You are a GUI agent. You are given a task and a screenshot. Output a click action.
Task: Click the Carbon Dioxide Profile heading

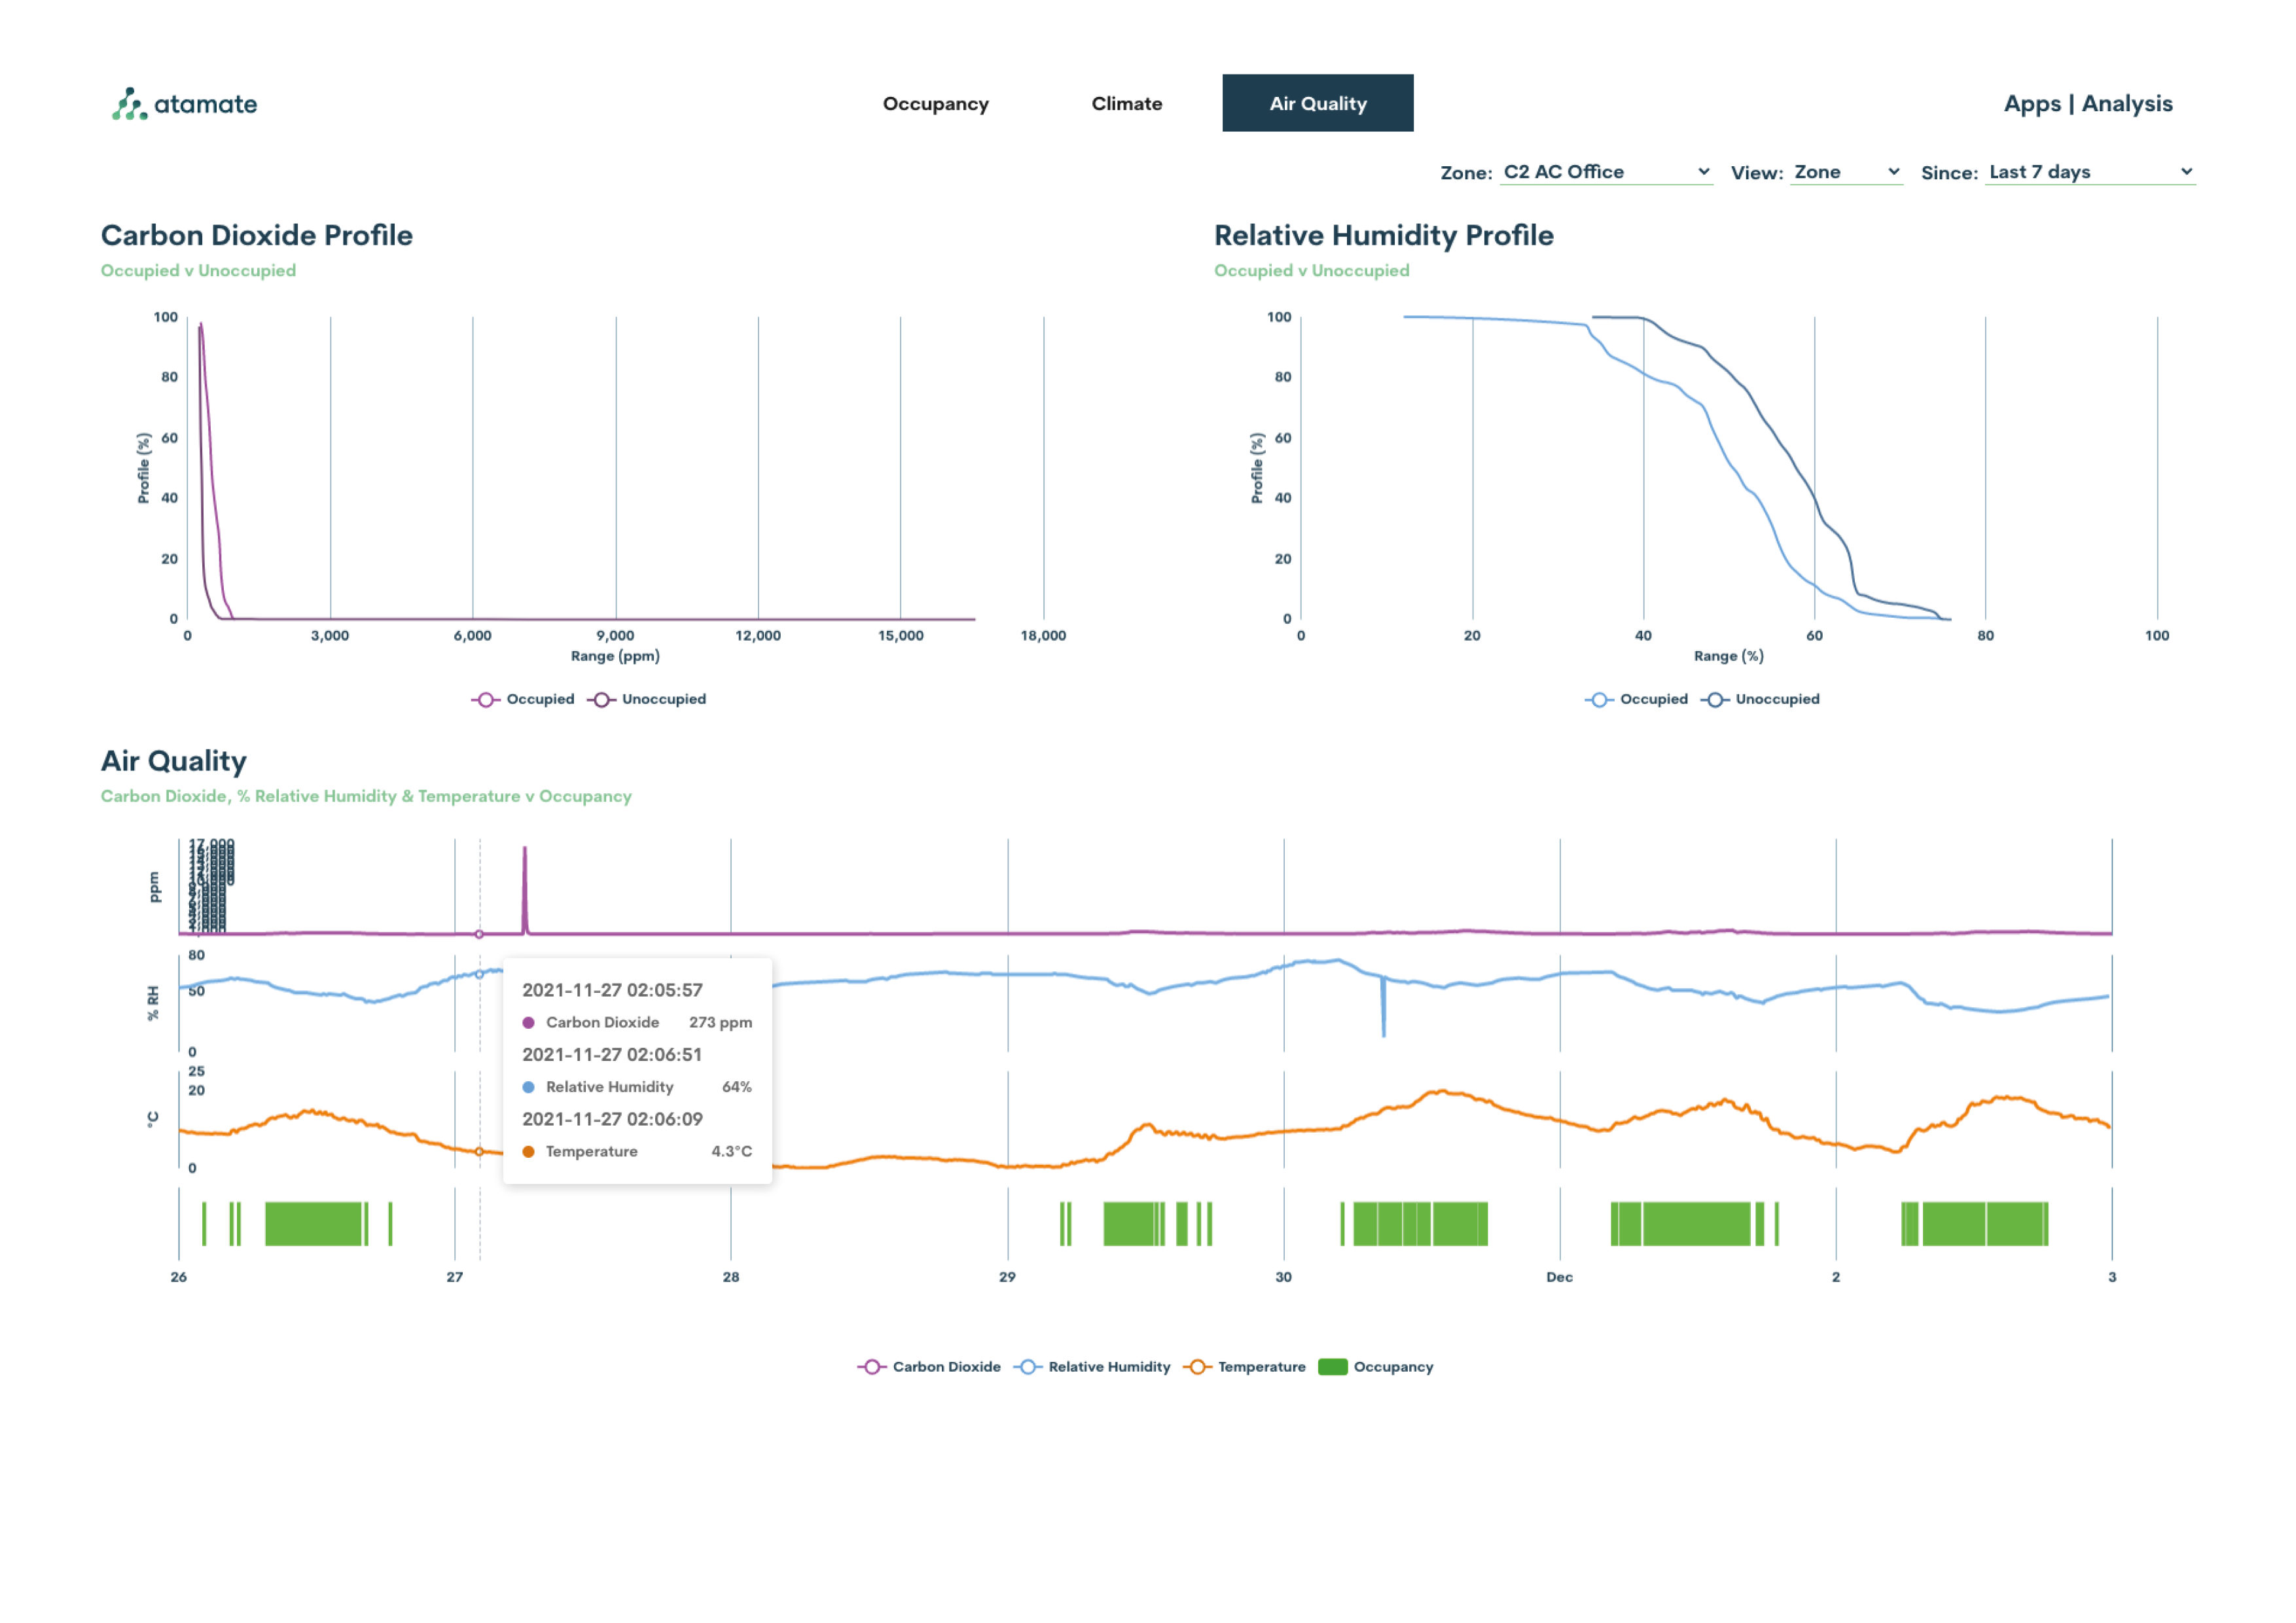click(x=257, y=236)
